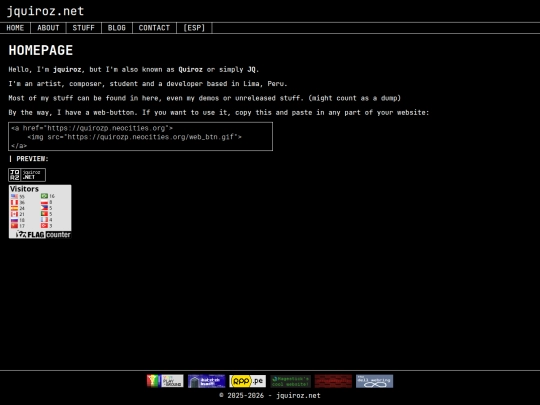Click the Russia flag in Visitors
The width and height of the screenshot is (540, 405).
14,220
